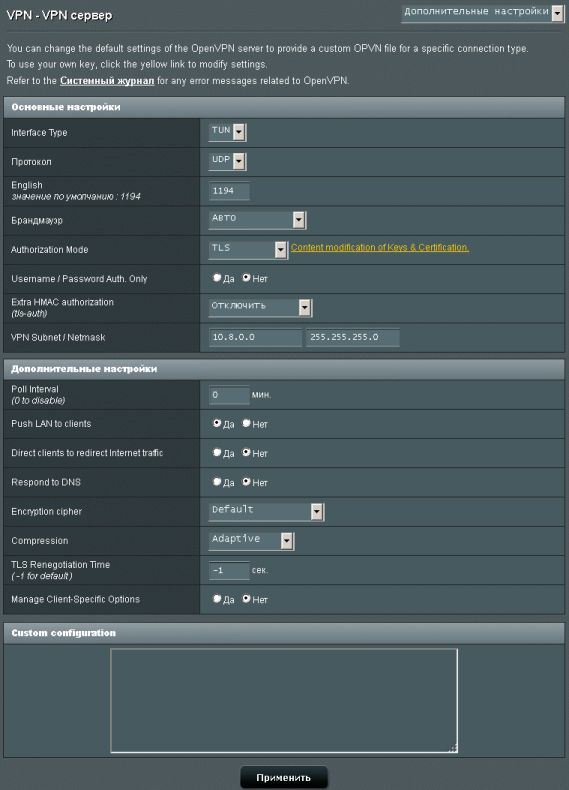
Task: Click the Compression label
Action: pyautogui.click(x=39, y=541)
